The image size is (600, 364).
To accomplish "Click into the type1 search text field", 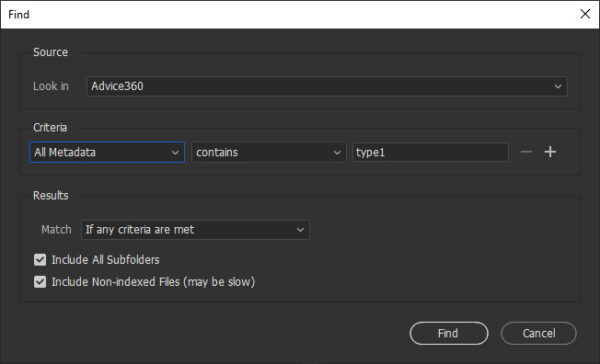I will [x=430, y=152].
